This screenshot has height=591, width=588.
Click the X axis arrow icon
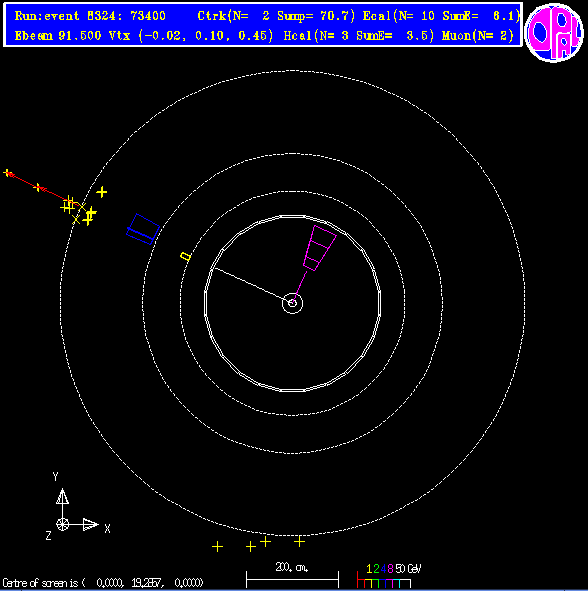pyautogui.click(x=90, y=524)
